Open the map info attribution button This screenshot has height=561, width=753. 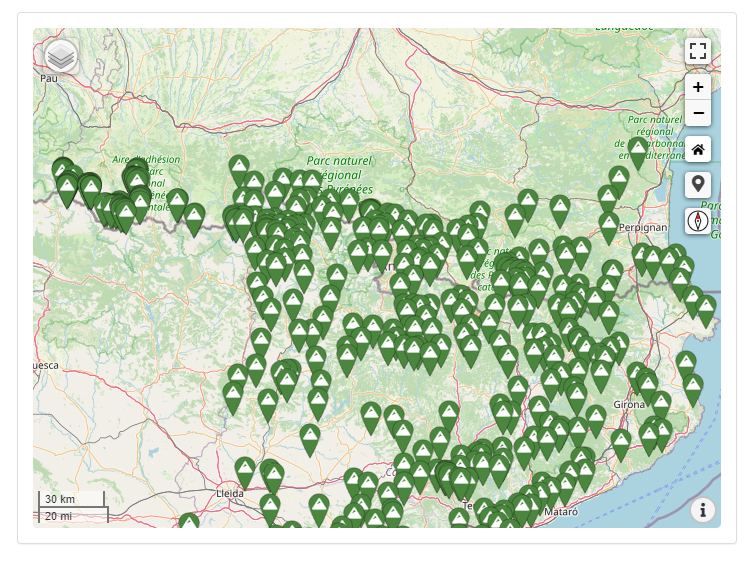pos(703,510)
